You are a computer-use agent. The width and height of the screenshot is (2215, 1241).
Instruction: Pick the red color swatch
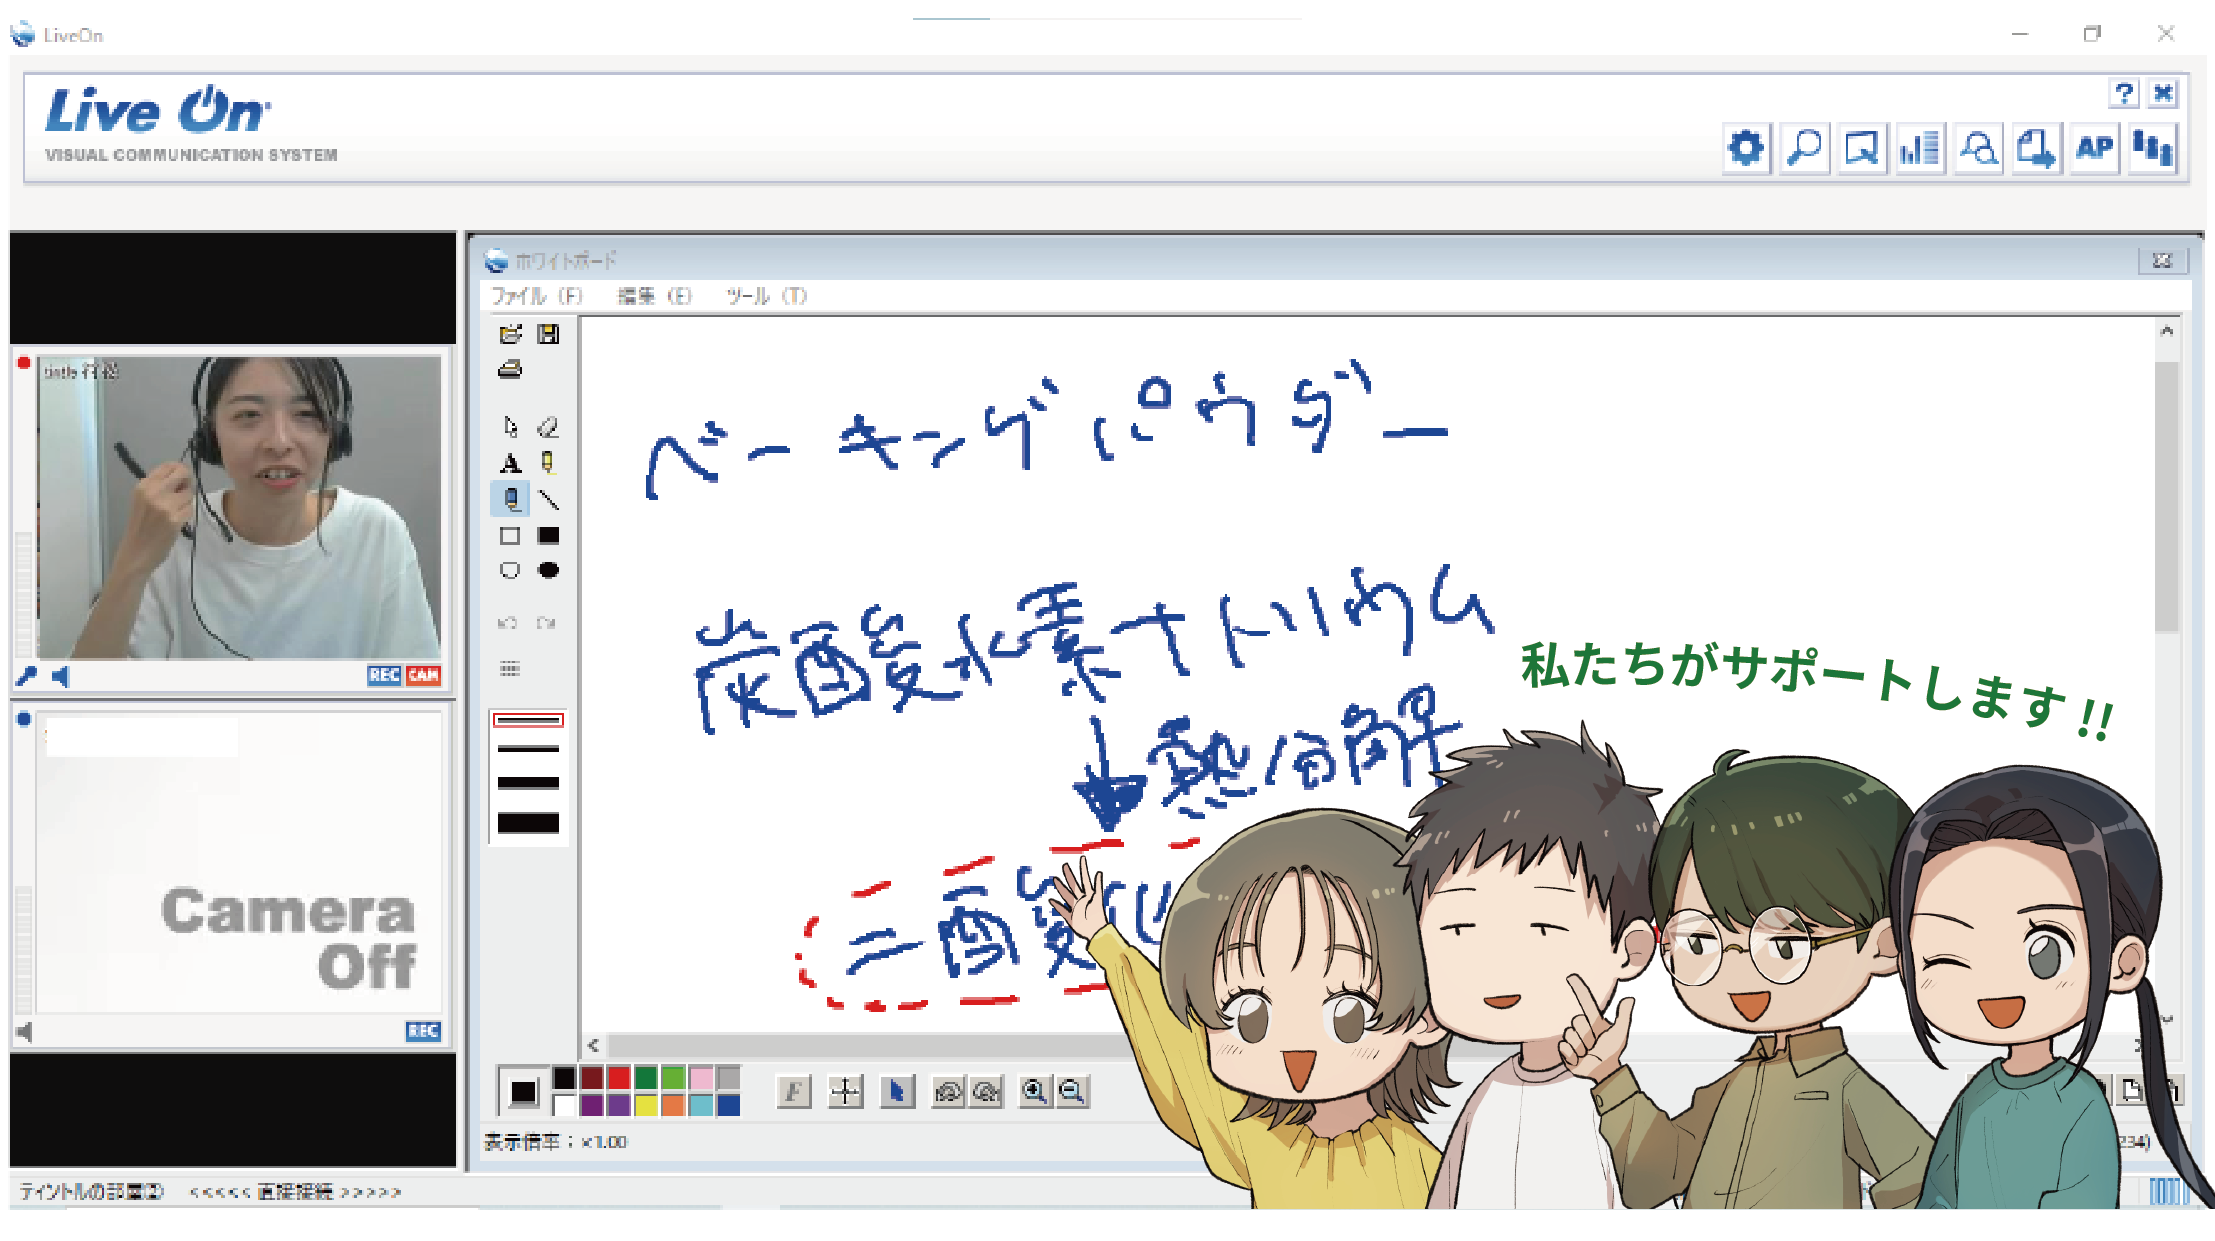tap(619, 1078)
